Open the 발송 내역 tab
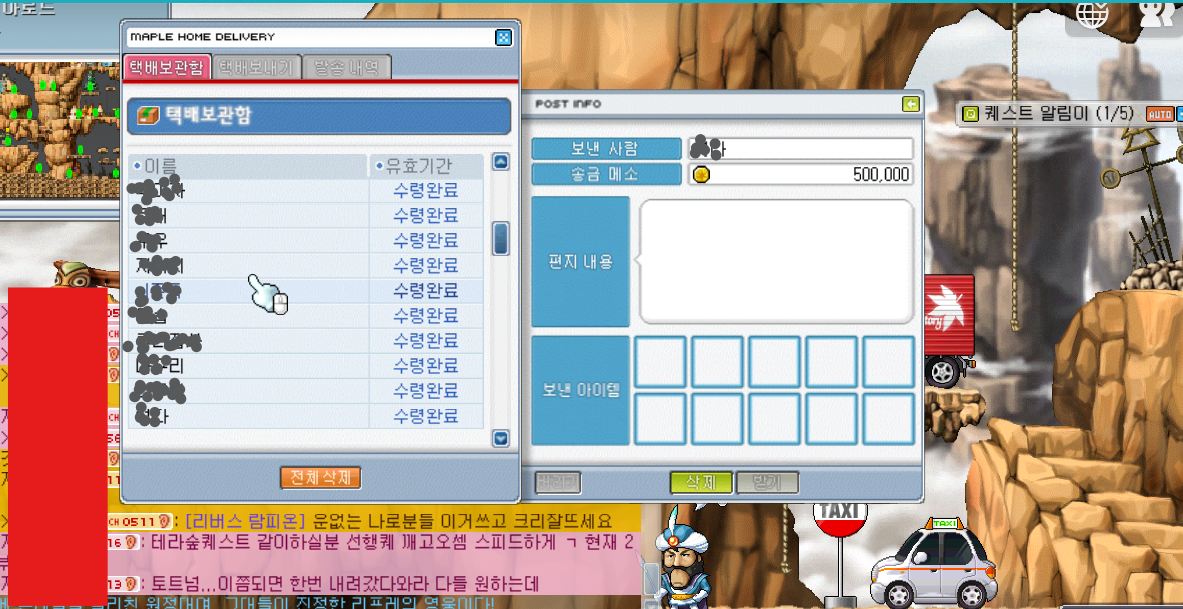The width and height of the screenshot is (1183, 609). [347, 67]
